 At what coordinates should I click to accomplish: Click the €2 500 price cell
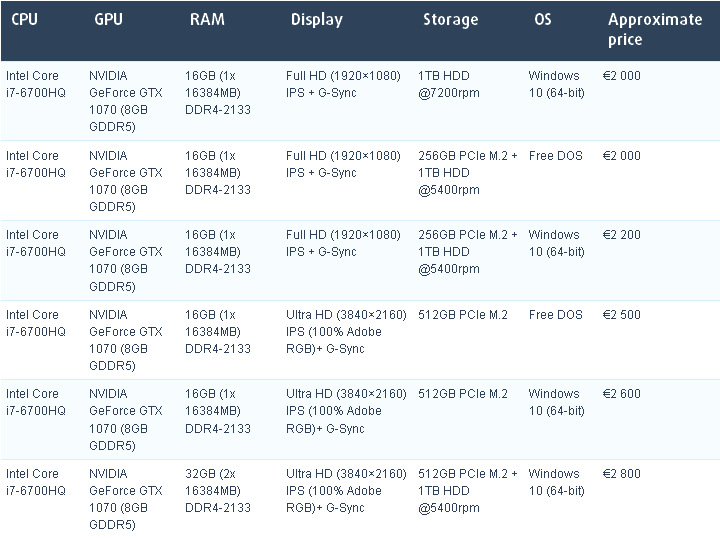click(x=622, y=315)
